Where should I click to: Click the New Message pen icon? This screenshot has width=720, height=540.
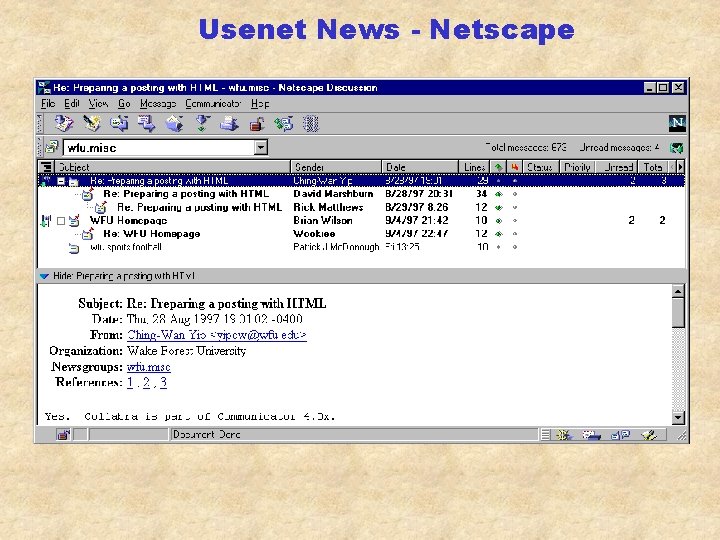coord(92,124)
